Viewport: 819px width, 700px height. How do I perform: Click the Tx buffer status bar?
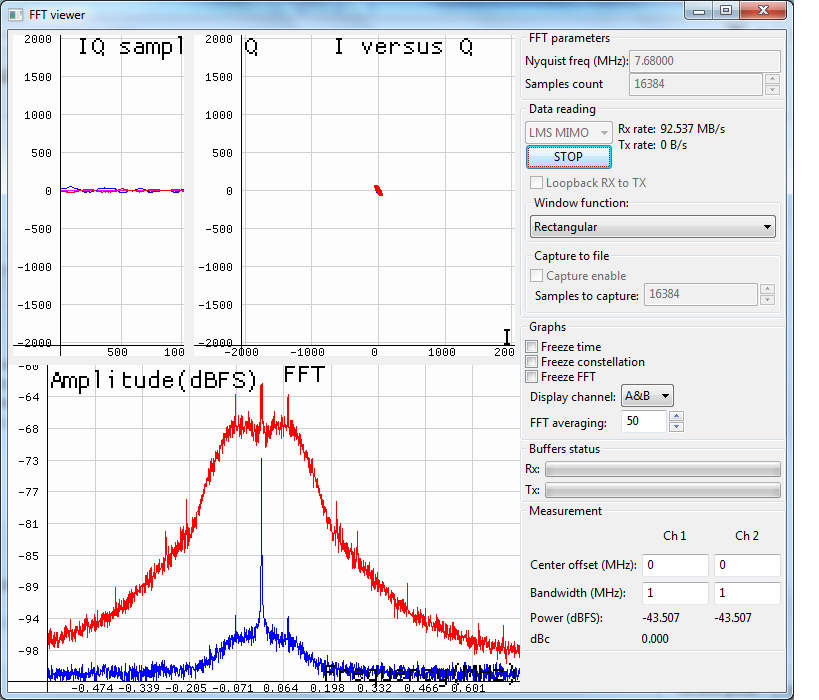(662, 490)
